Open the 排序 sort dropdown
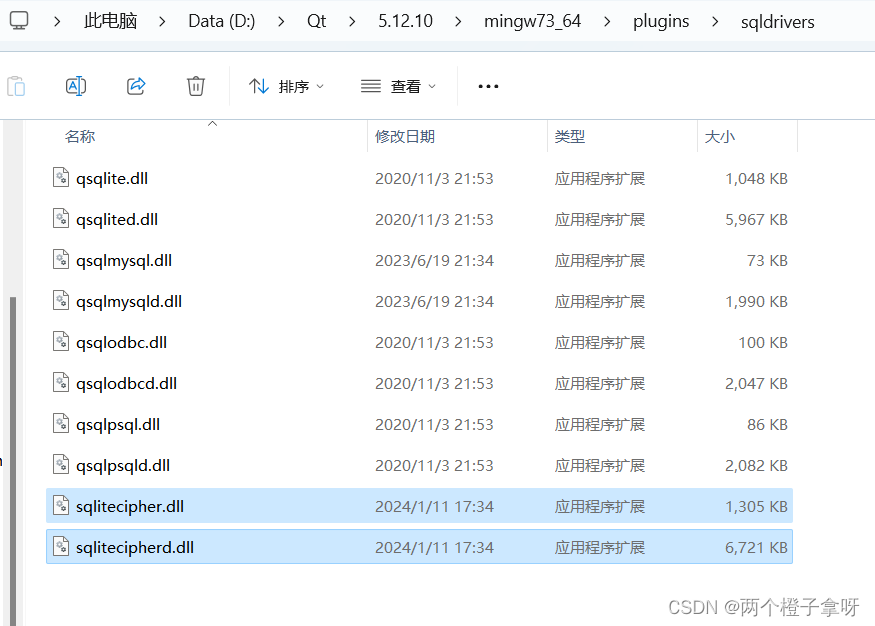The height and width of the screenshot is (626, 875). (x=287, y=86)
